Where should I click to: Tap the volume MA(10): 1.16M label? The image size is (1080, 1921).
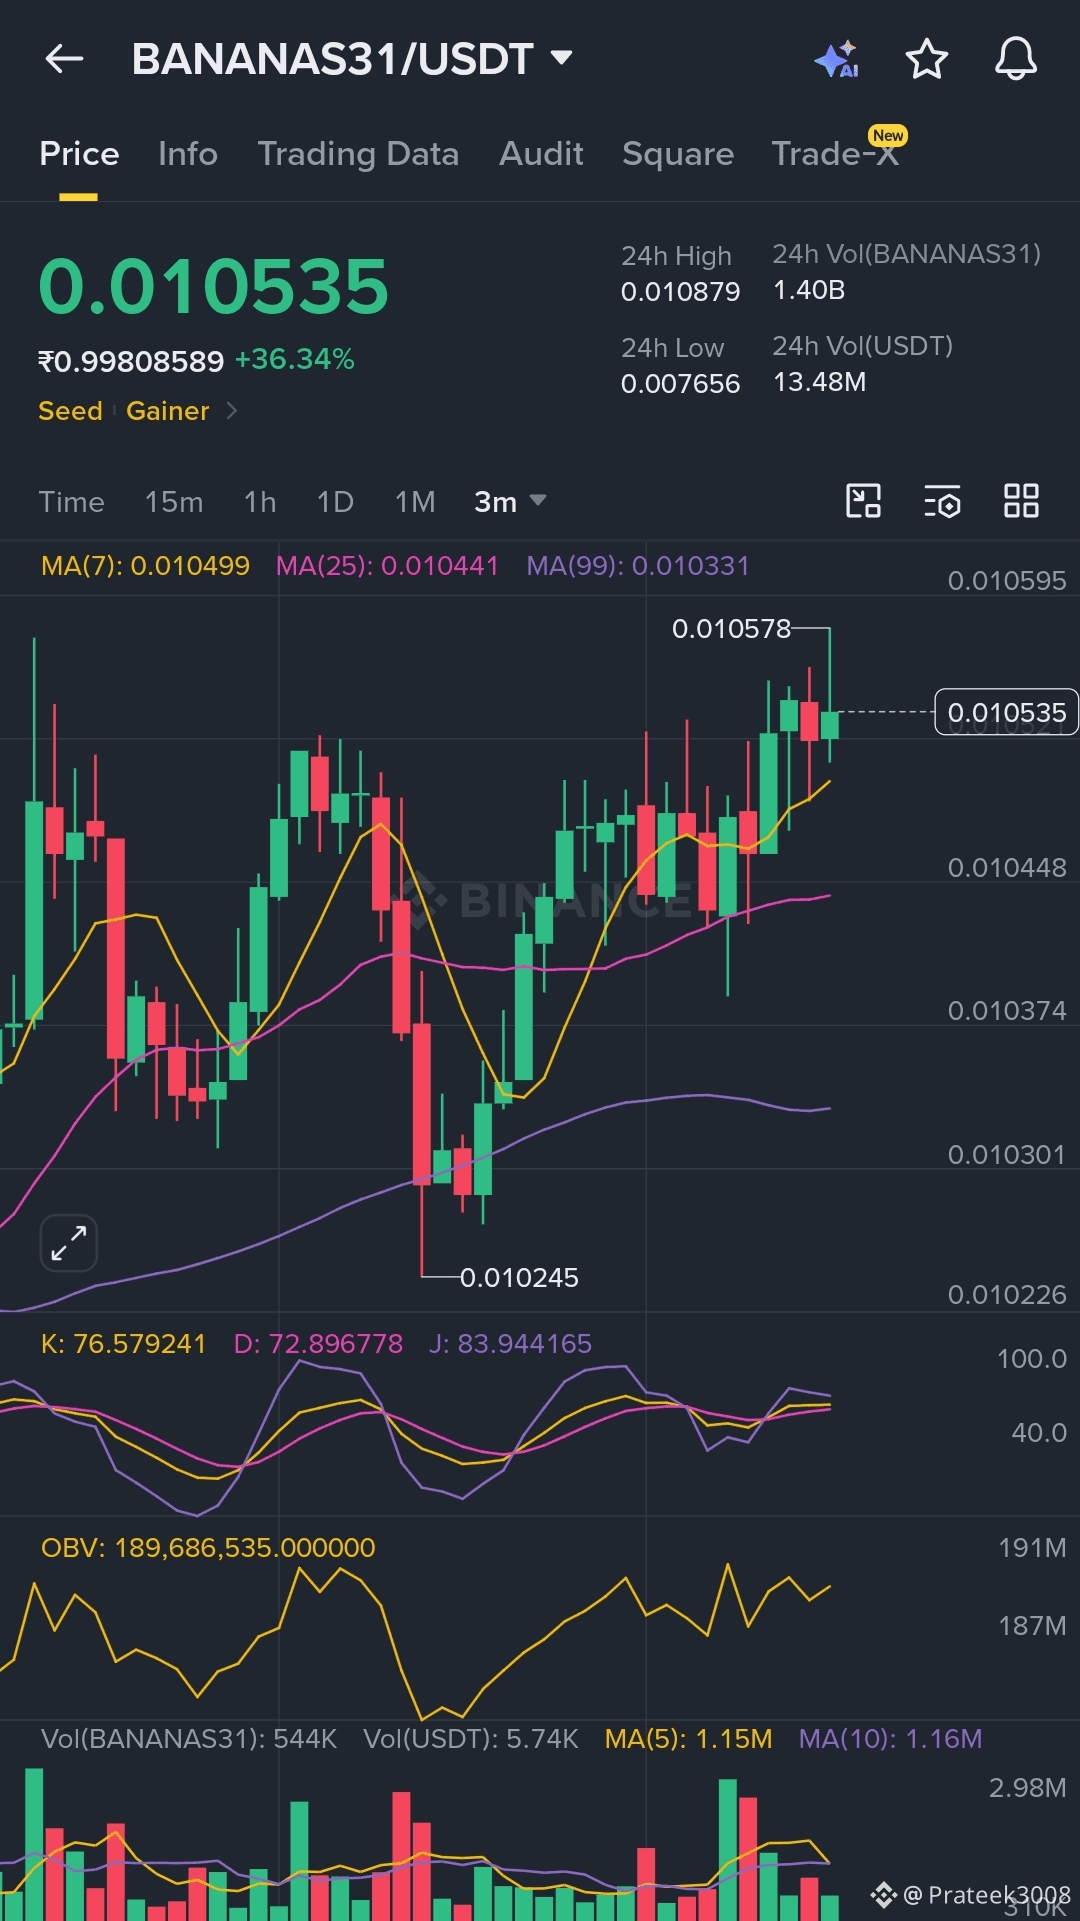890,1739
